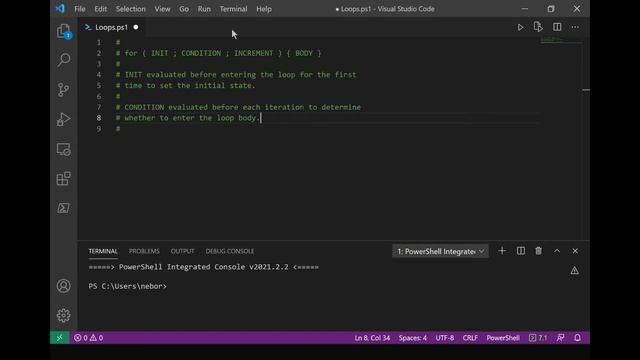
Task: Change encoding via UTF-8 status item
Action: tap(444, 338)
